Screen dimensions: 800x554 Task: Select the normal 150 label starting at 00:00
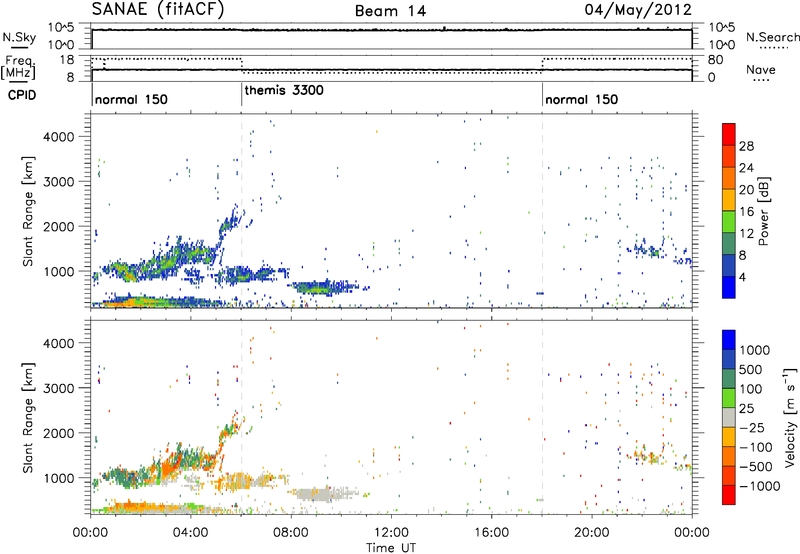[x=131, y=99]
